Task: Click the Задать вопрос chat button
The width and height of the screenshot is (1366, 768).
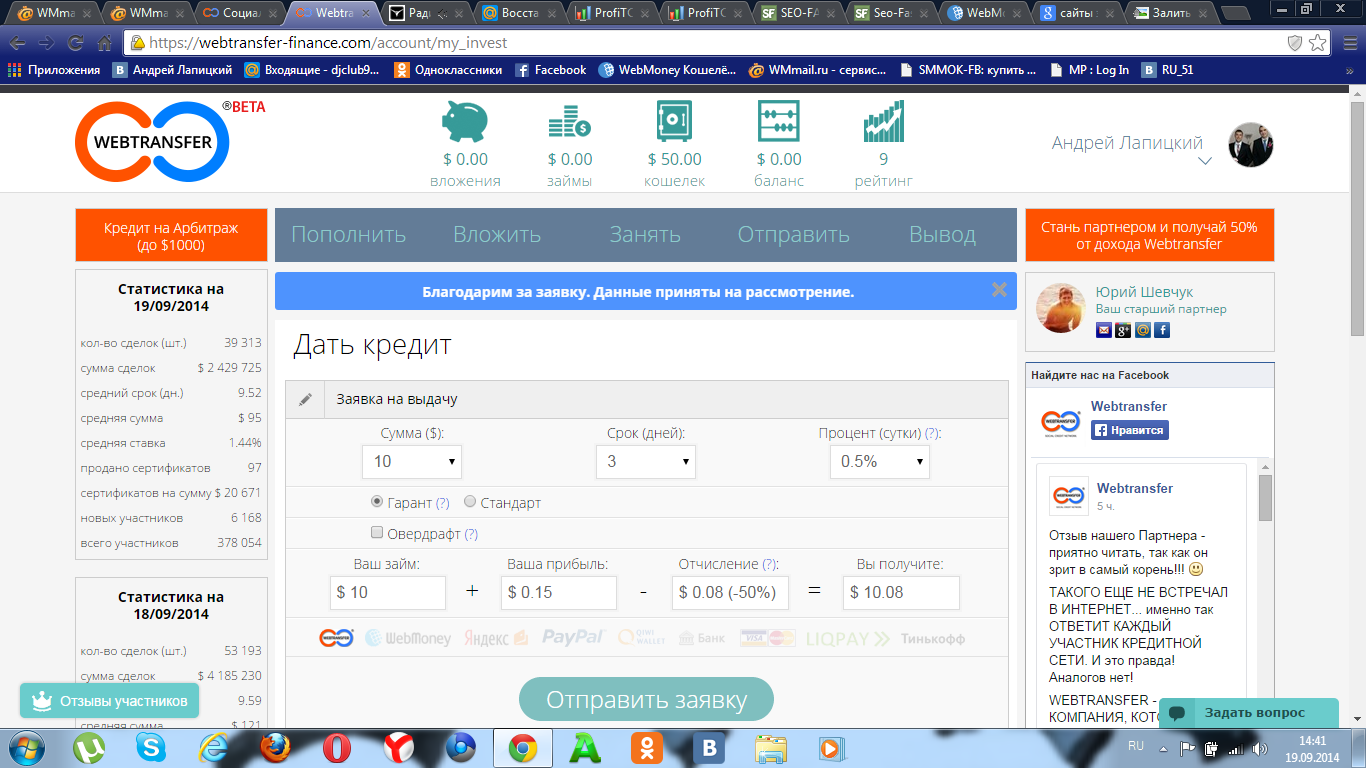Action: pyautogui.click(x=1248, y=713)
